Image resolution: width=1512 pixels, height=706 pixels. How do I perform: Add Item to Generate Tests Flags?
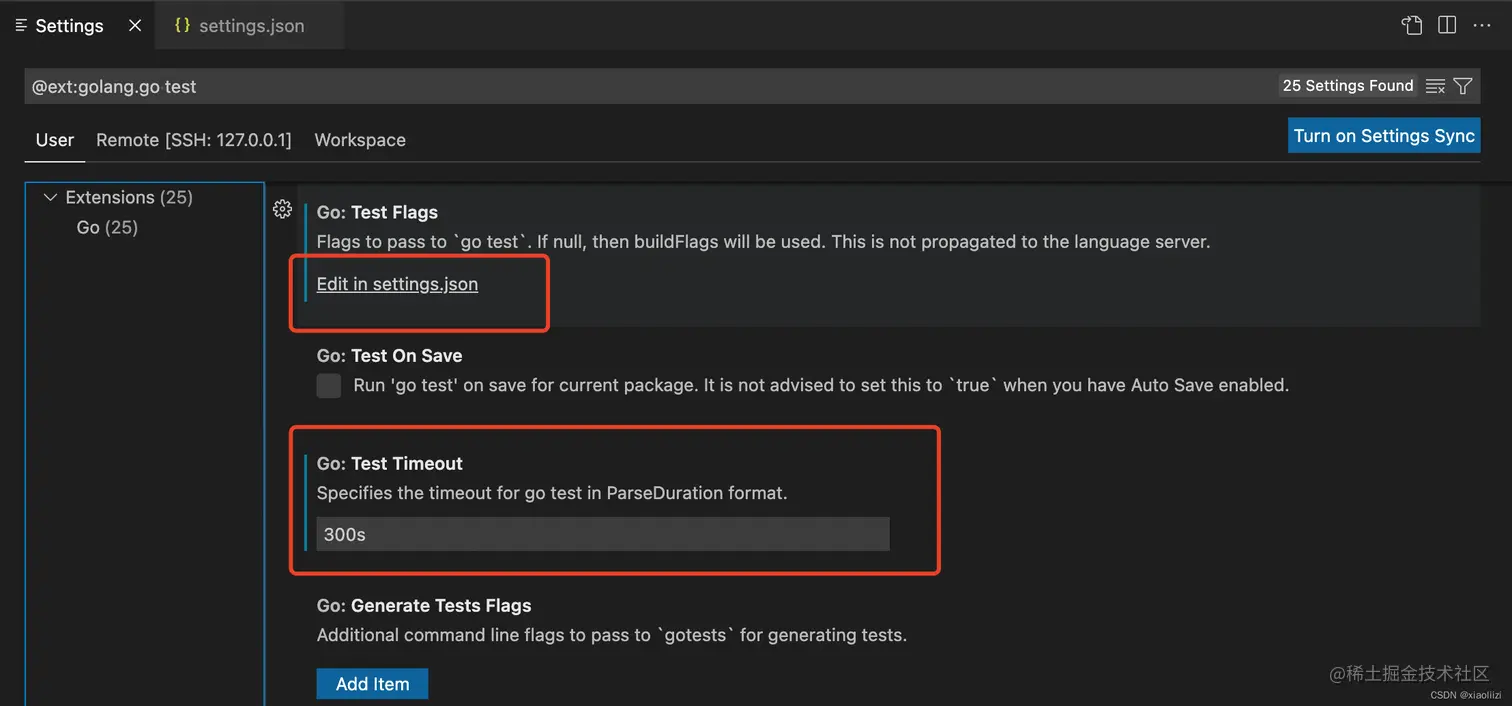(x=372, y=684)
